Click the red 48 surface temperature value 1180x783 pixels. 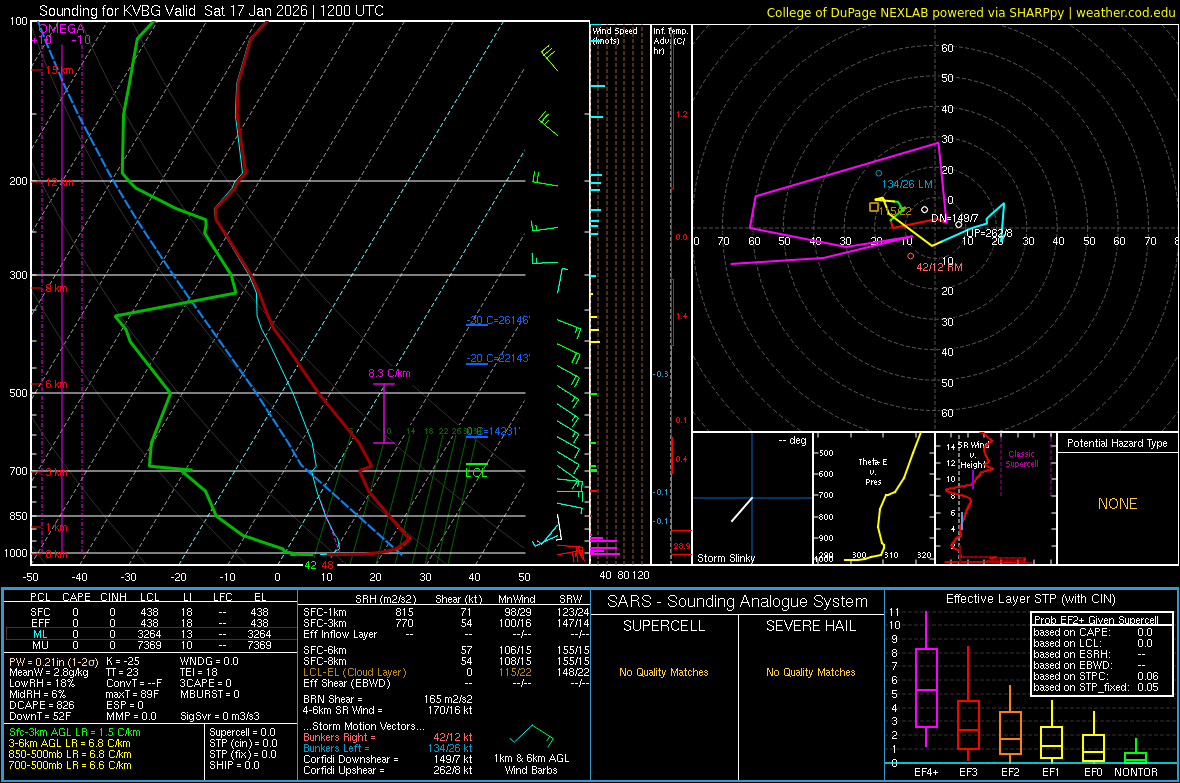pos(327,565)
